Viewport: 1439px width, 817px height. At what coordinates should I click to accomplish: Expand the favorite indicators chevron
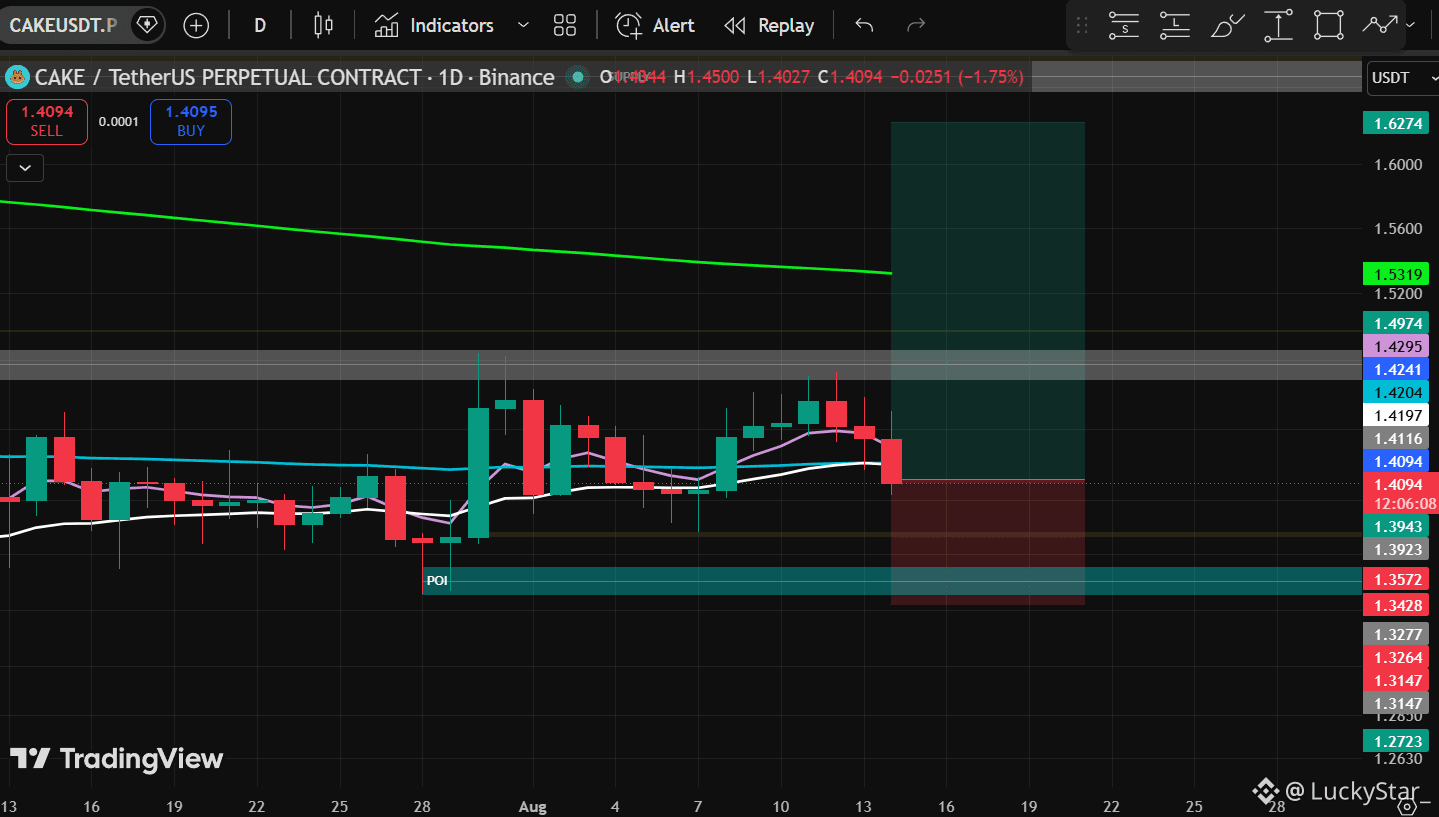[x=523, y=25]
